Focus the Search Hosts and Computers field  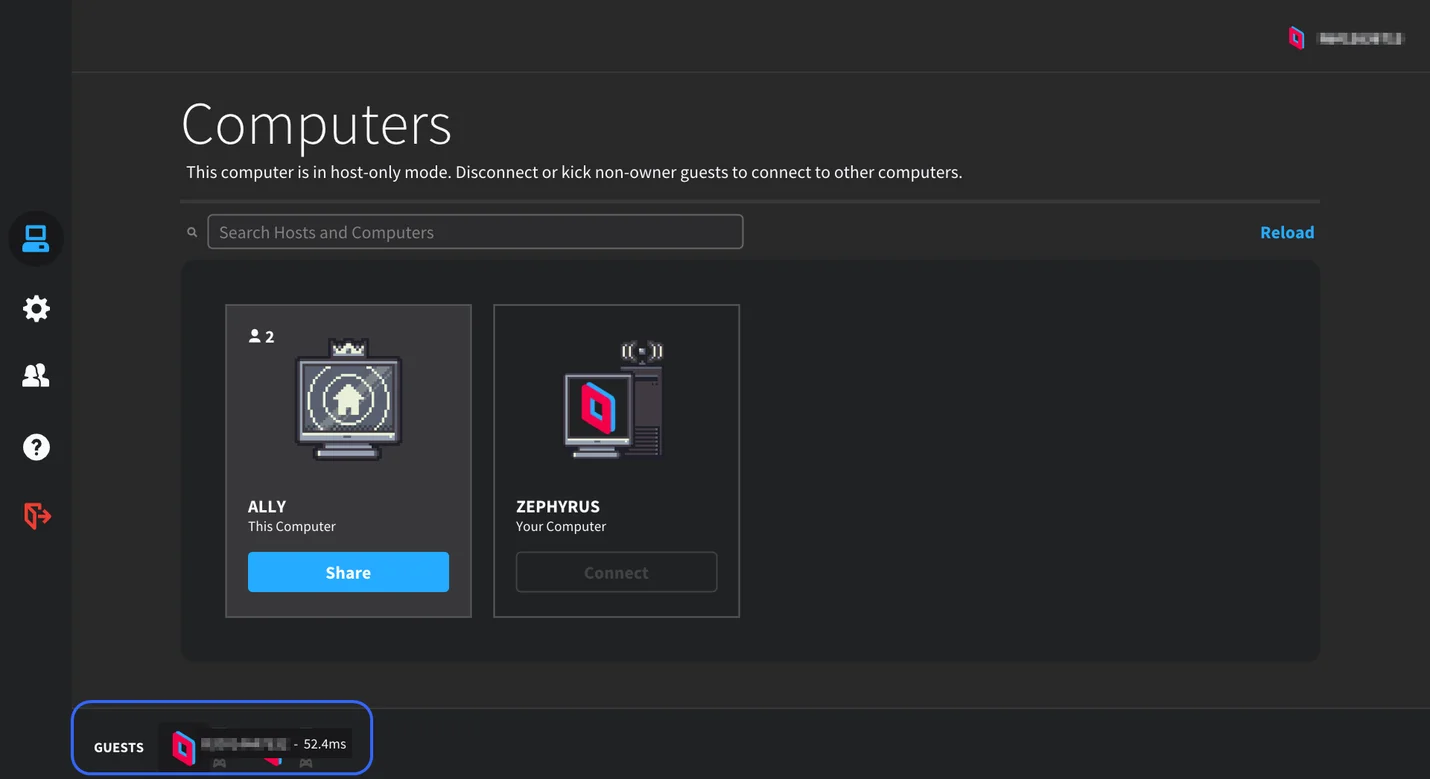click(475, 232)
